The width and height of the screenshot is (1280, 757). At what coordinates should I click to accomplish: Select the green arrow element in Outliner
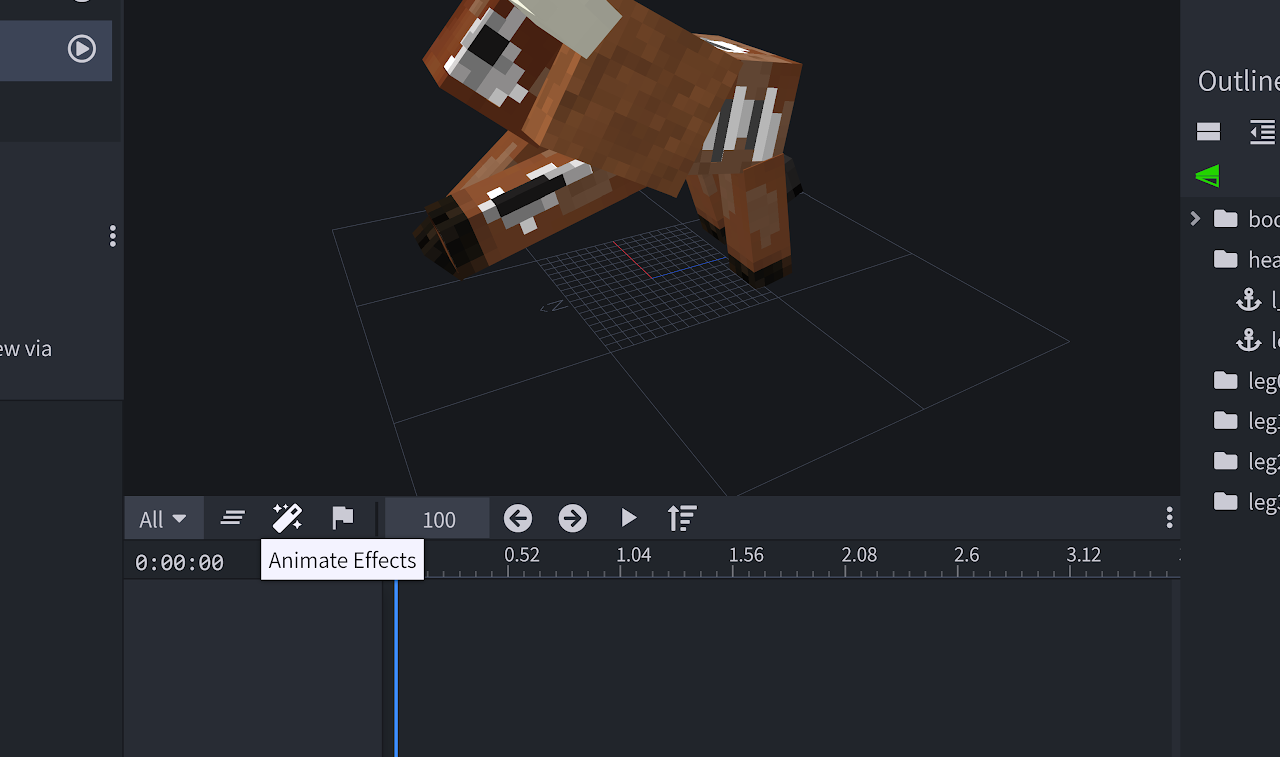(1208, 177)
